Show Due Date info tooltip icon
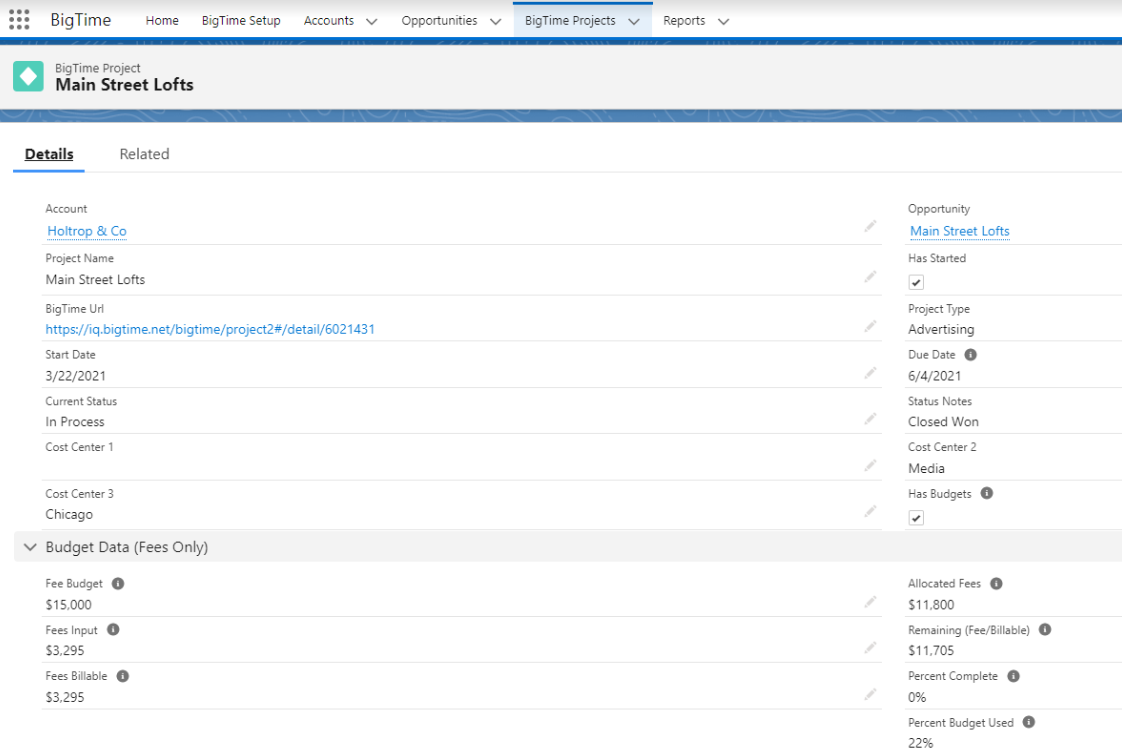 (x=970, y=355)
